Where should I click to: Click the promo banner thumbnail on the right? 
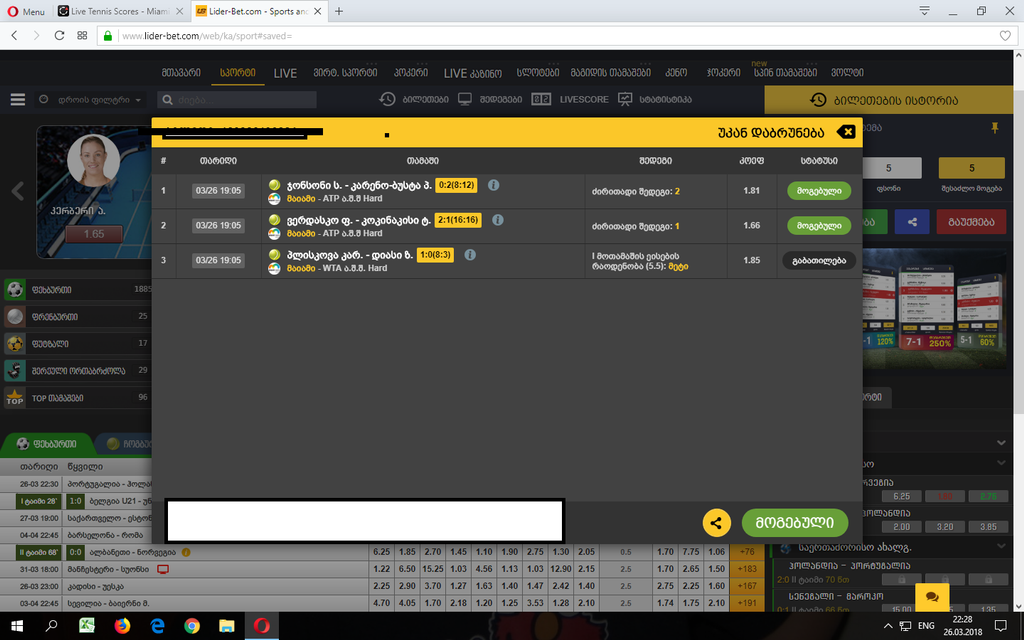(x=935, y=309)
